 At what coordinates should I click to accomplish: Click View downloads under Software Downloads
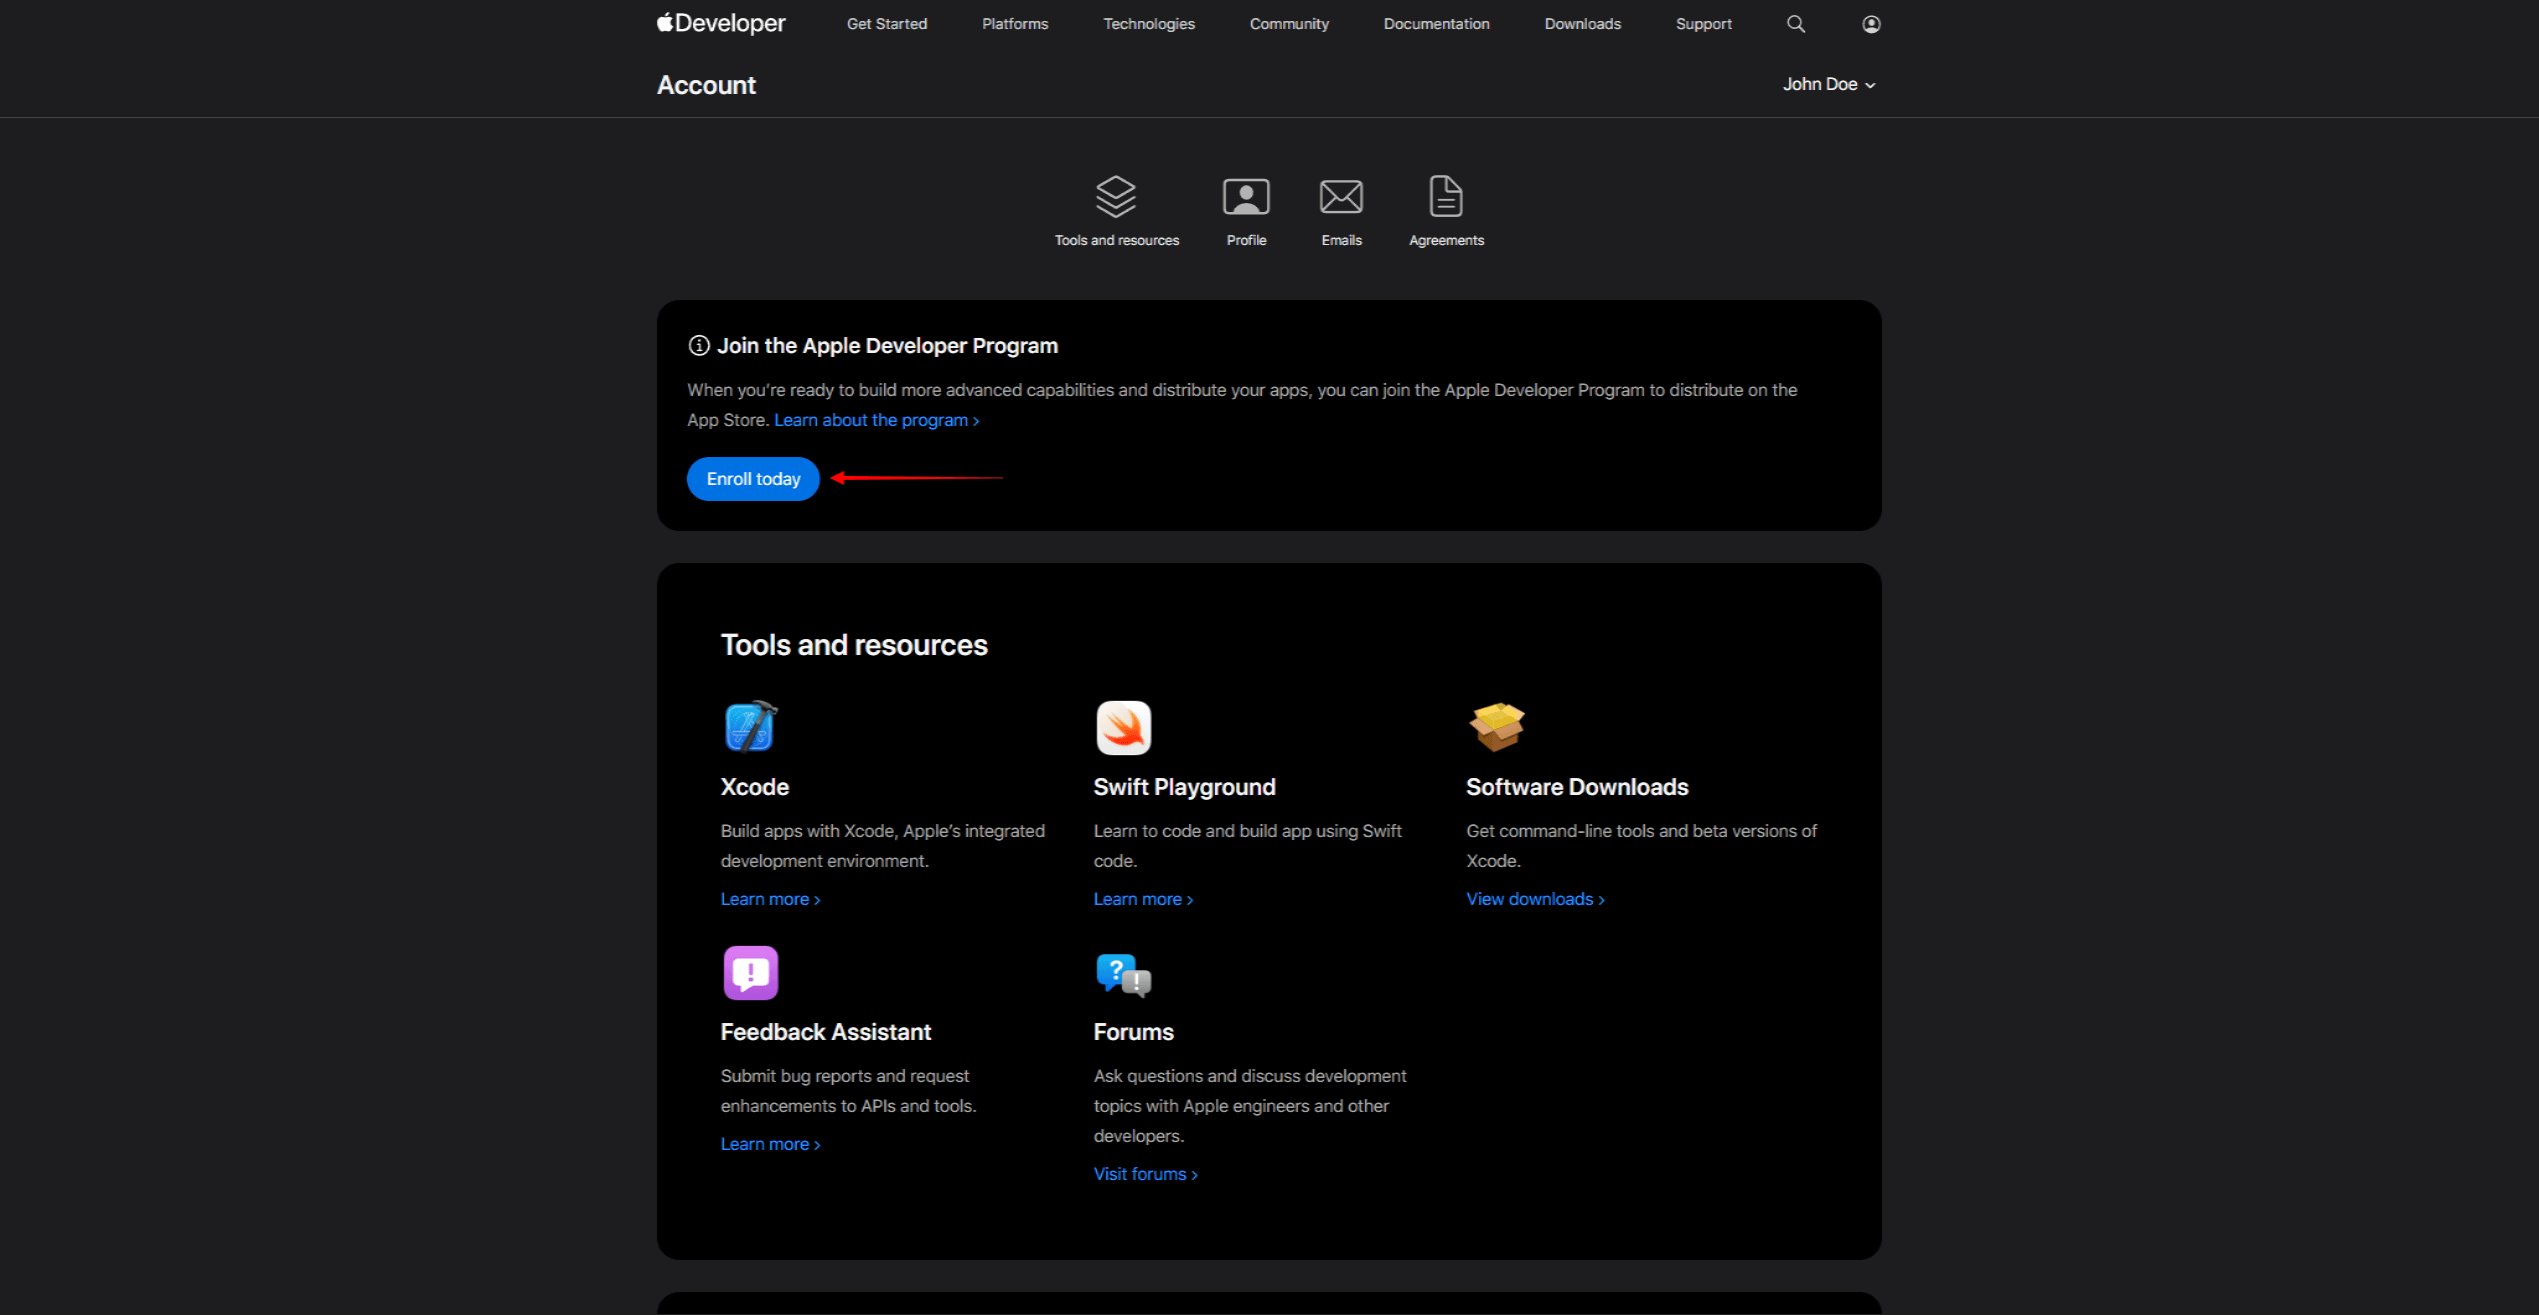click(1532, 898)
